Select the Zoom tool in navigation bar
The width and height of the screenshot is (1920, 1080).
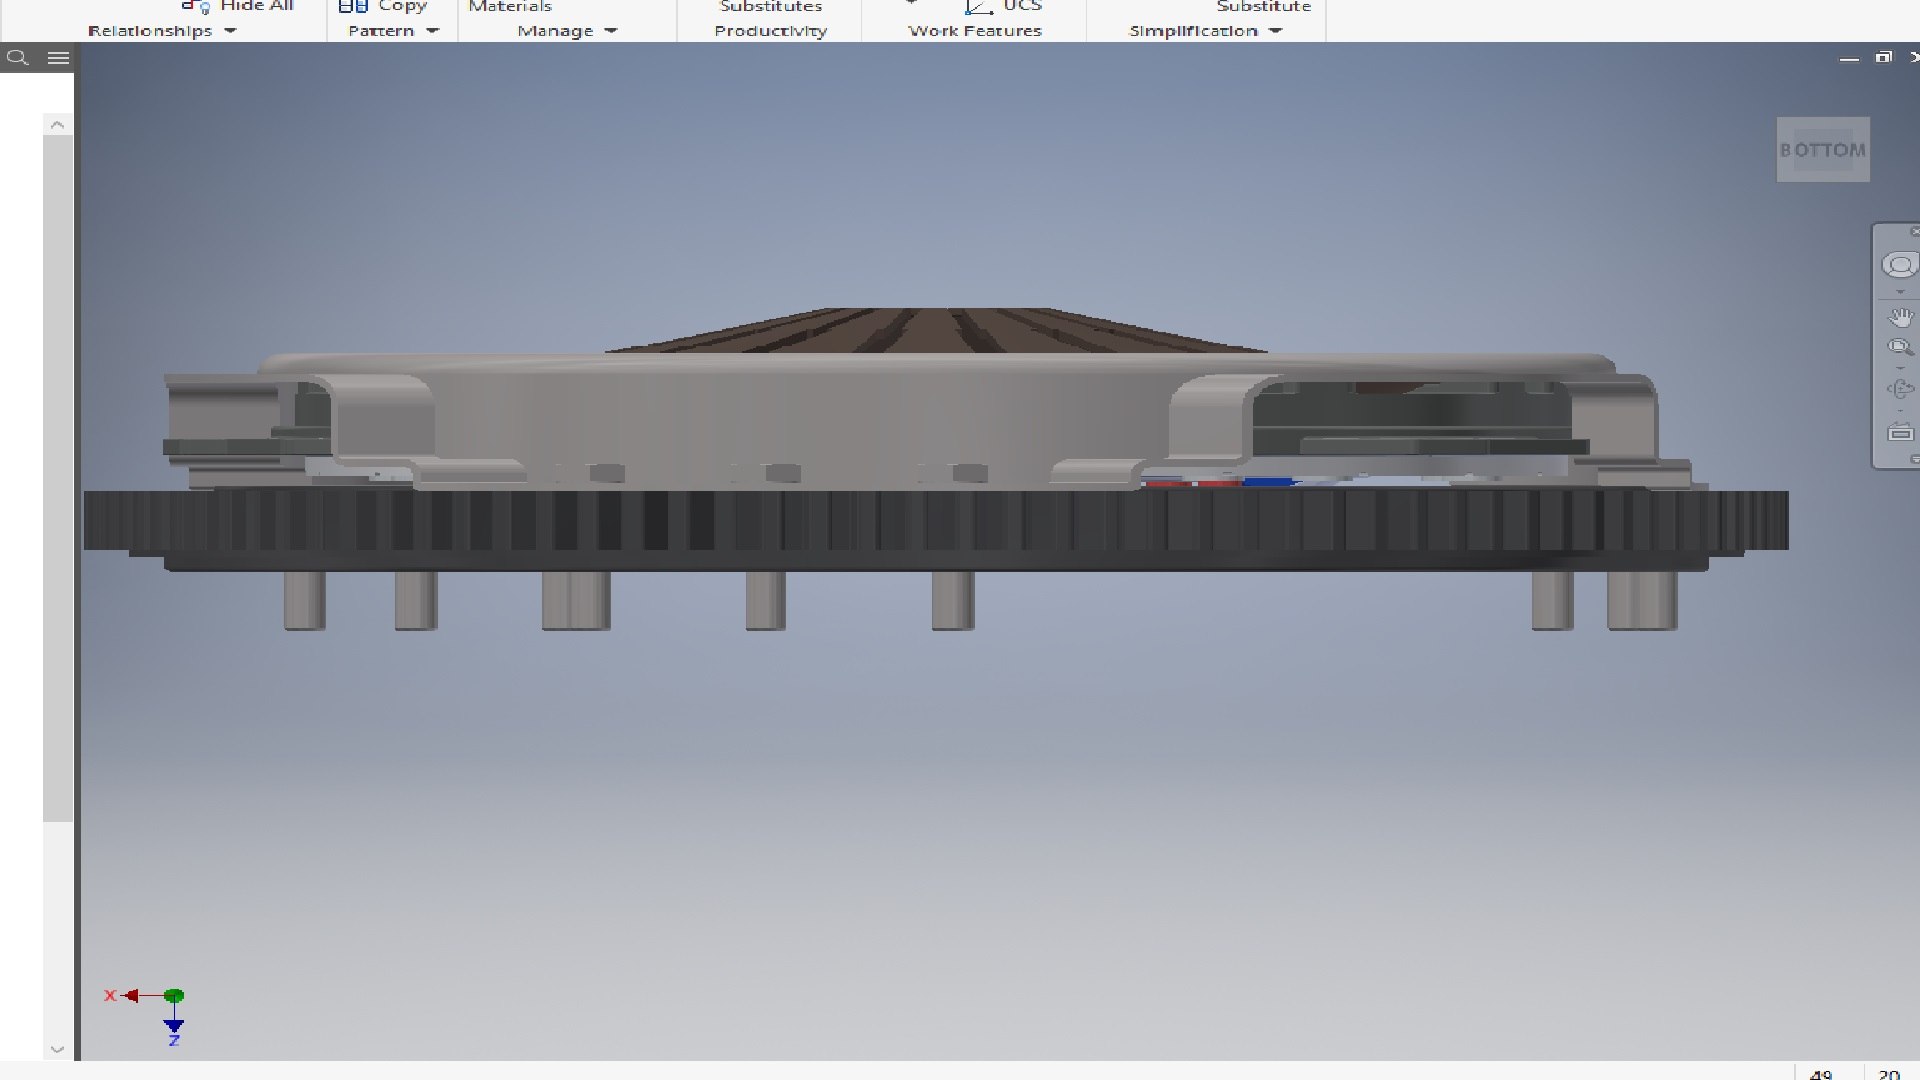[1899, 348]
